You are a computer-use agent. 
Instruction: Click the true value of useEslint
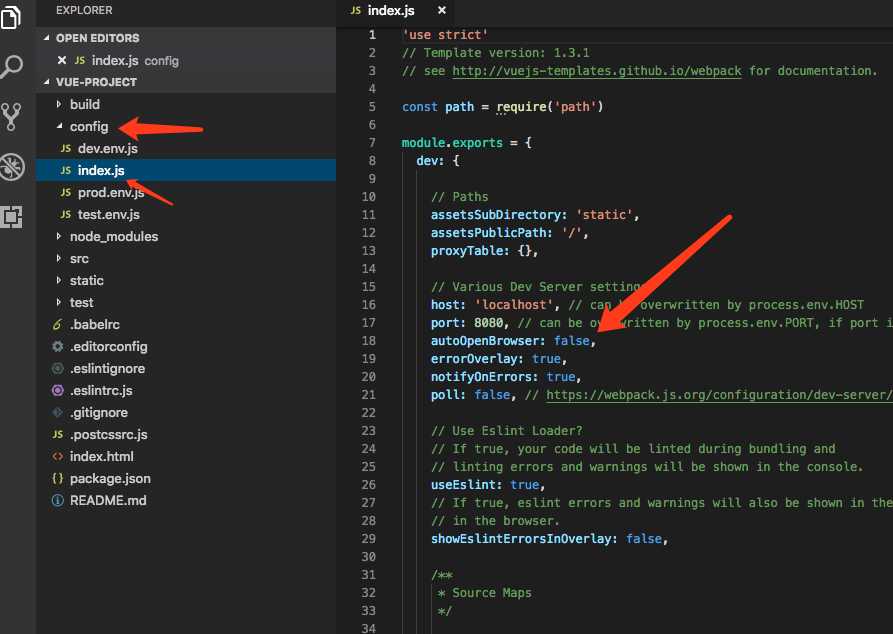(x=525, y=485)
